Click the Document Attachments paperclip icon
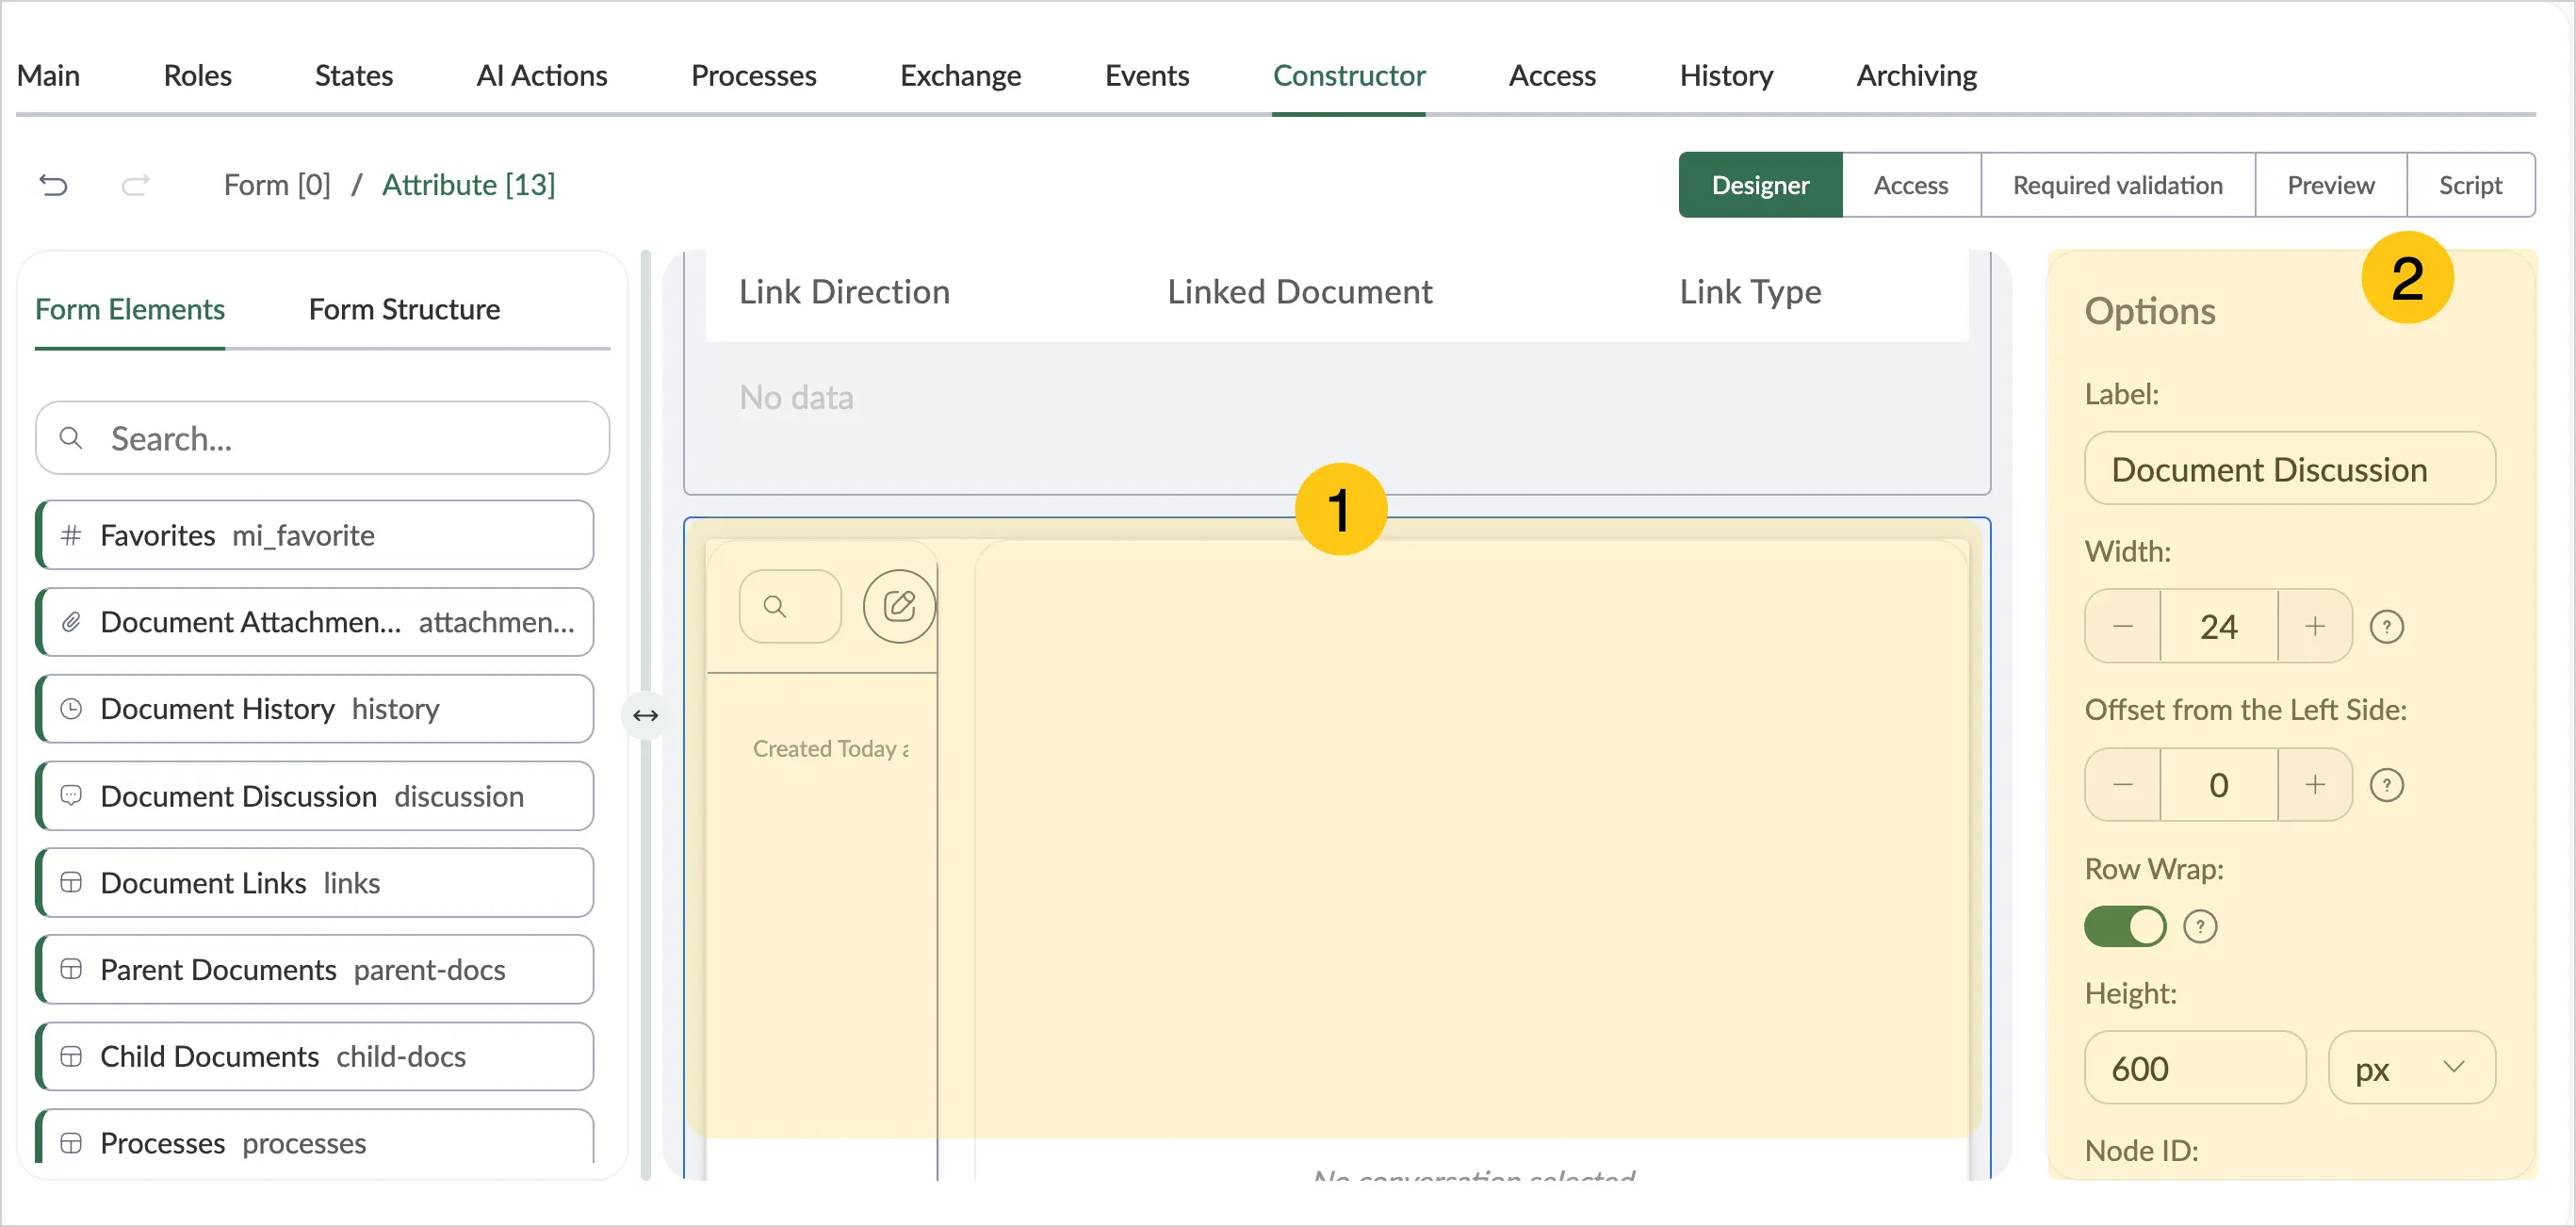The image size is (2576, 1227). click(71, 622)
